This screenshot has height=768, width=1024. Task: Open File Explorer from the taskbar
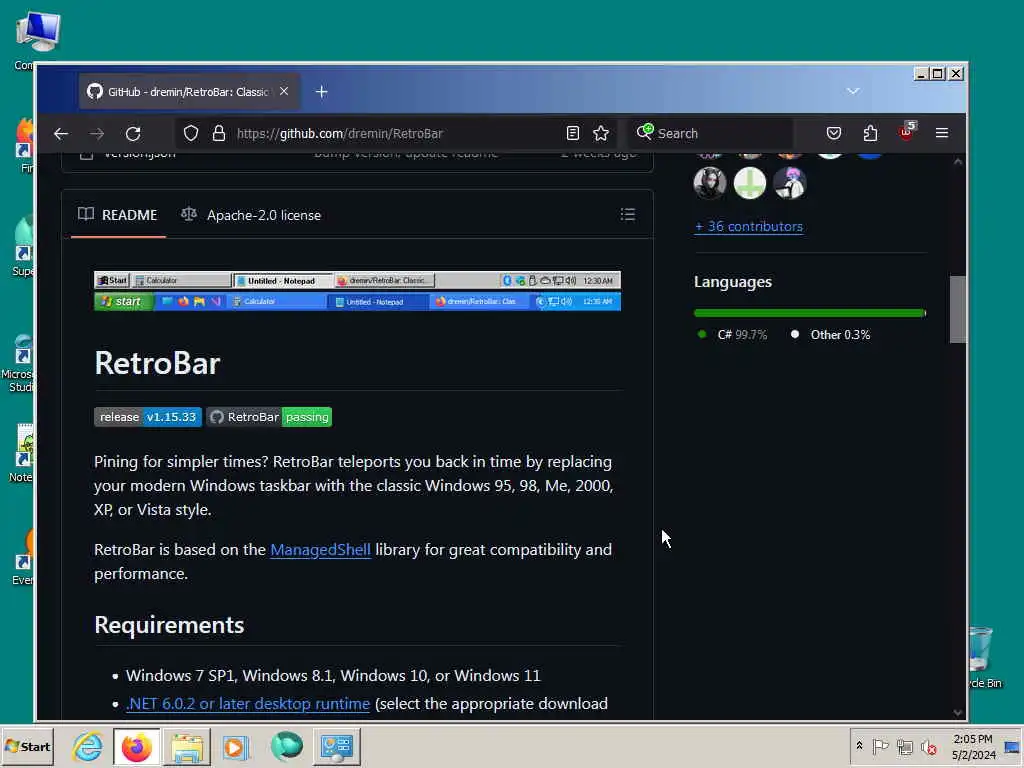tap(187, 747)
